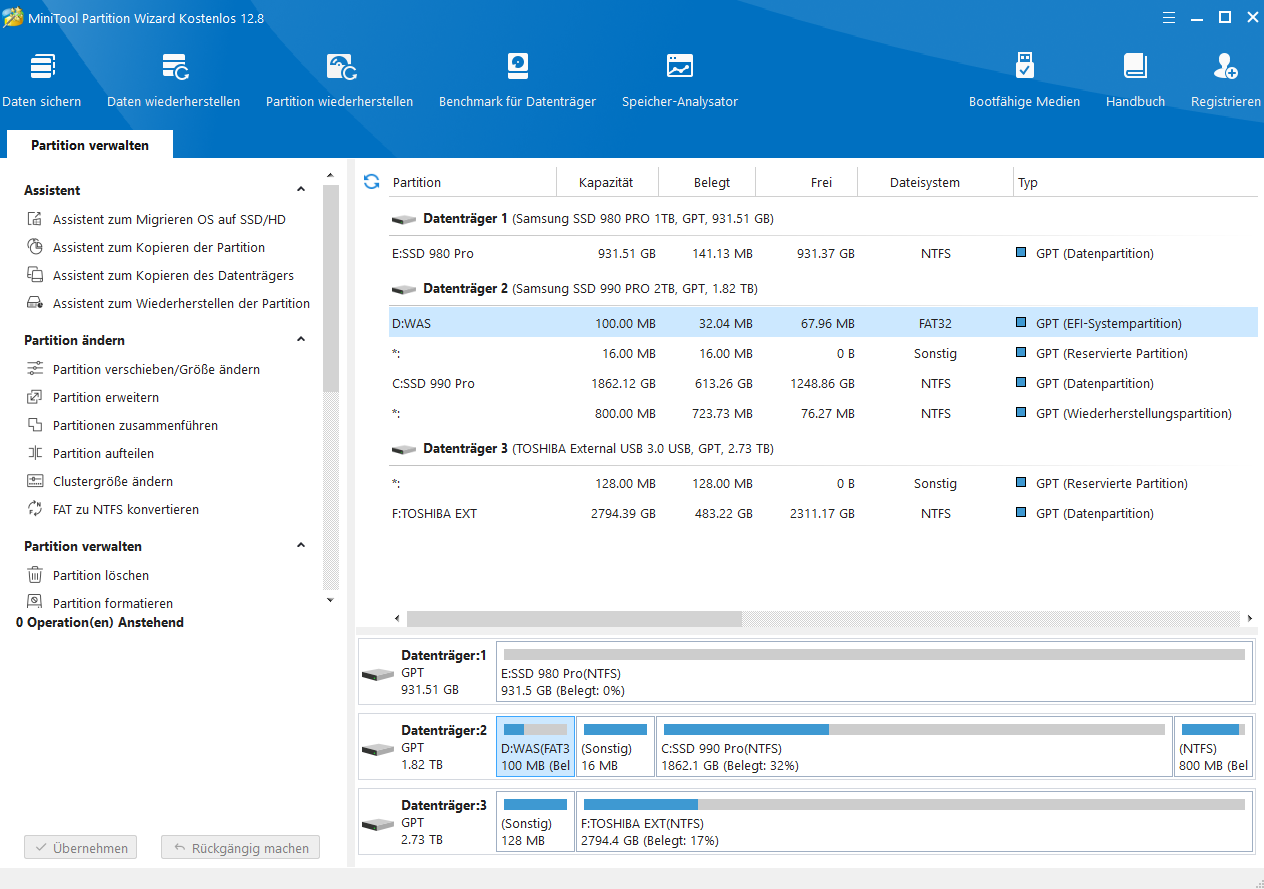The width and height of the screenshot is (1264, 889).
Task: Open Speicher-Analysator tool
Action: (x=680, y=80)
